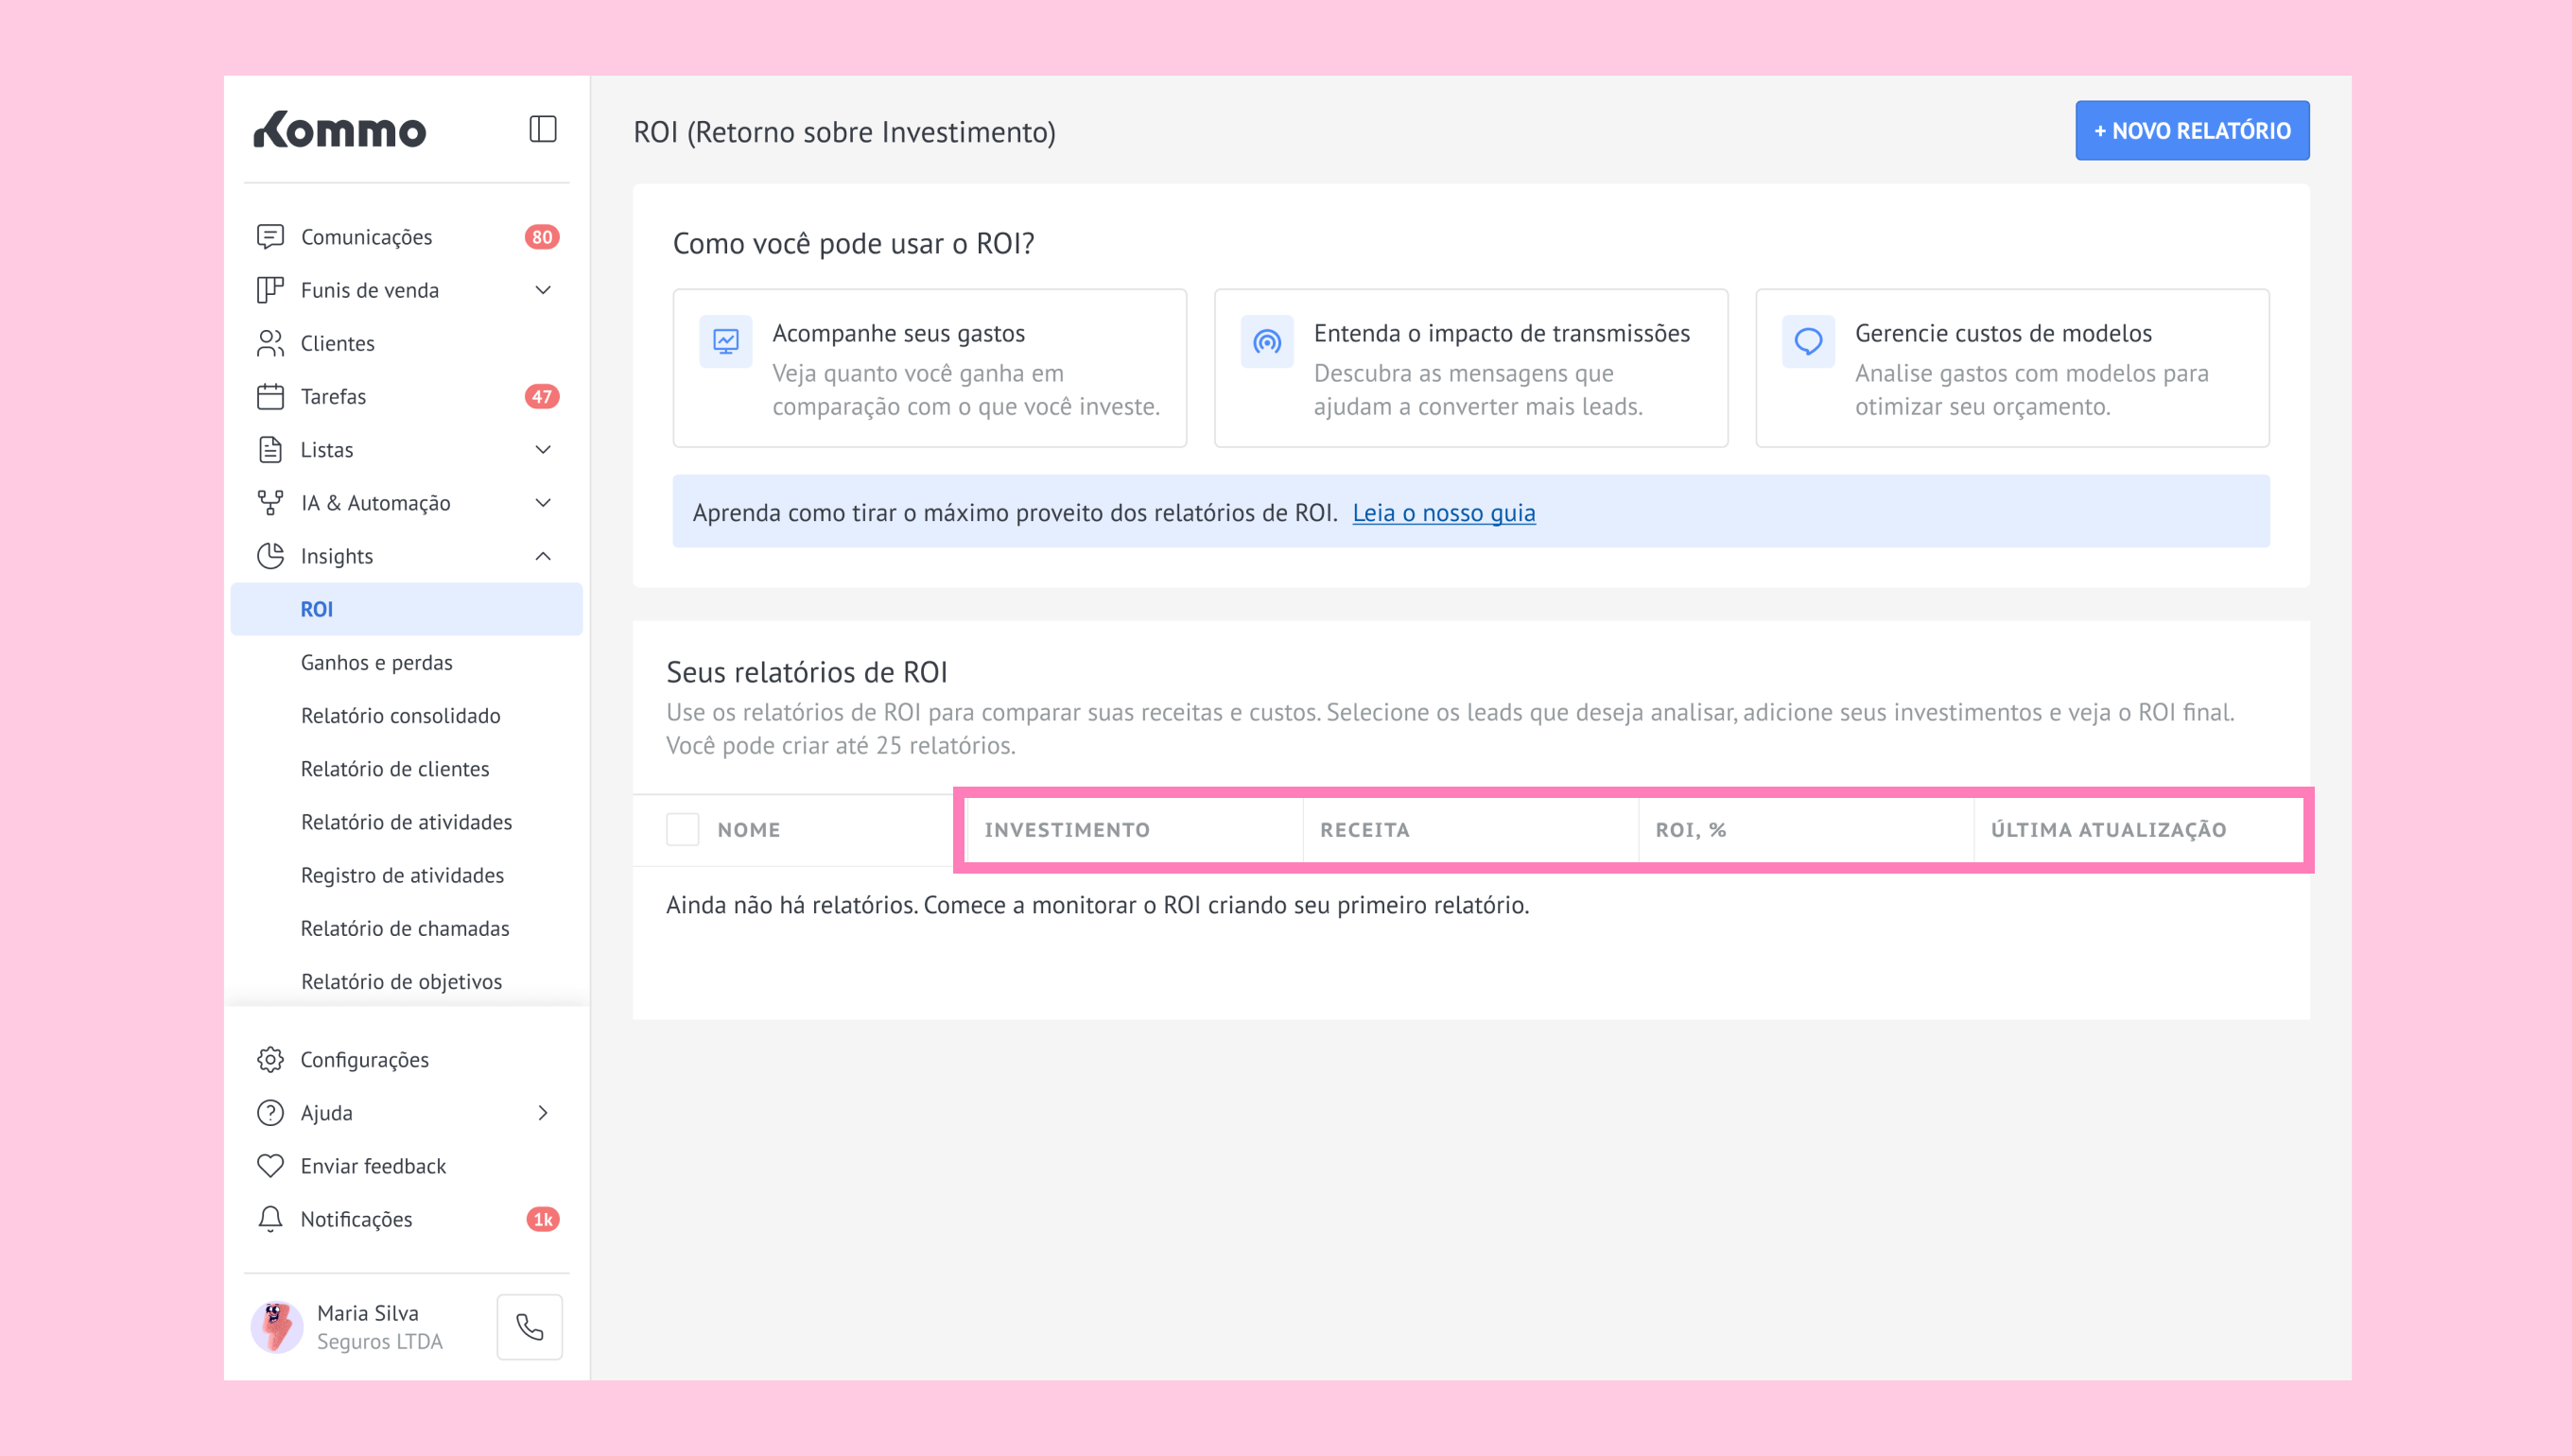Click the Comunicações chat icon
Image resolution: width=2572 pixels, height=1456 pixels.
click(x=270, y=237)
